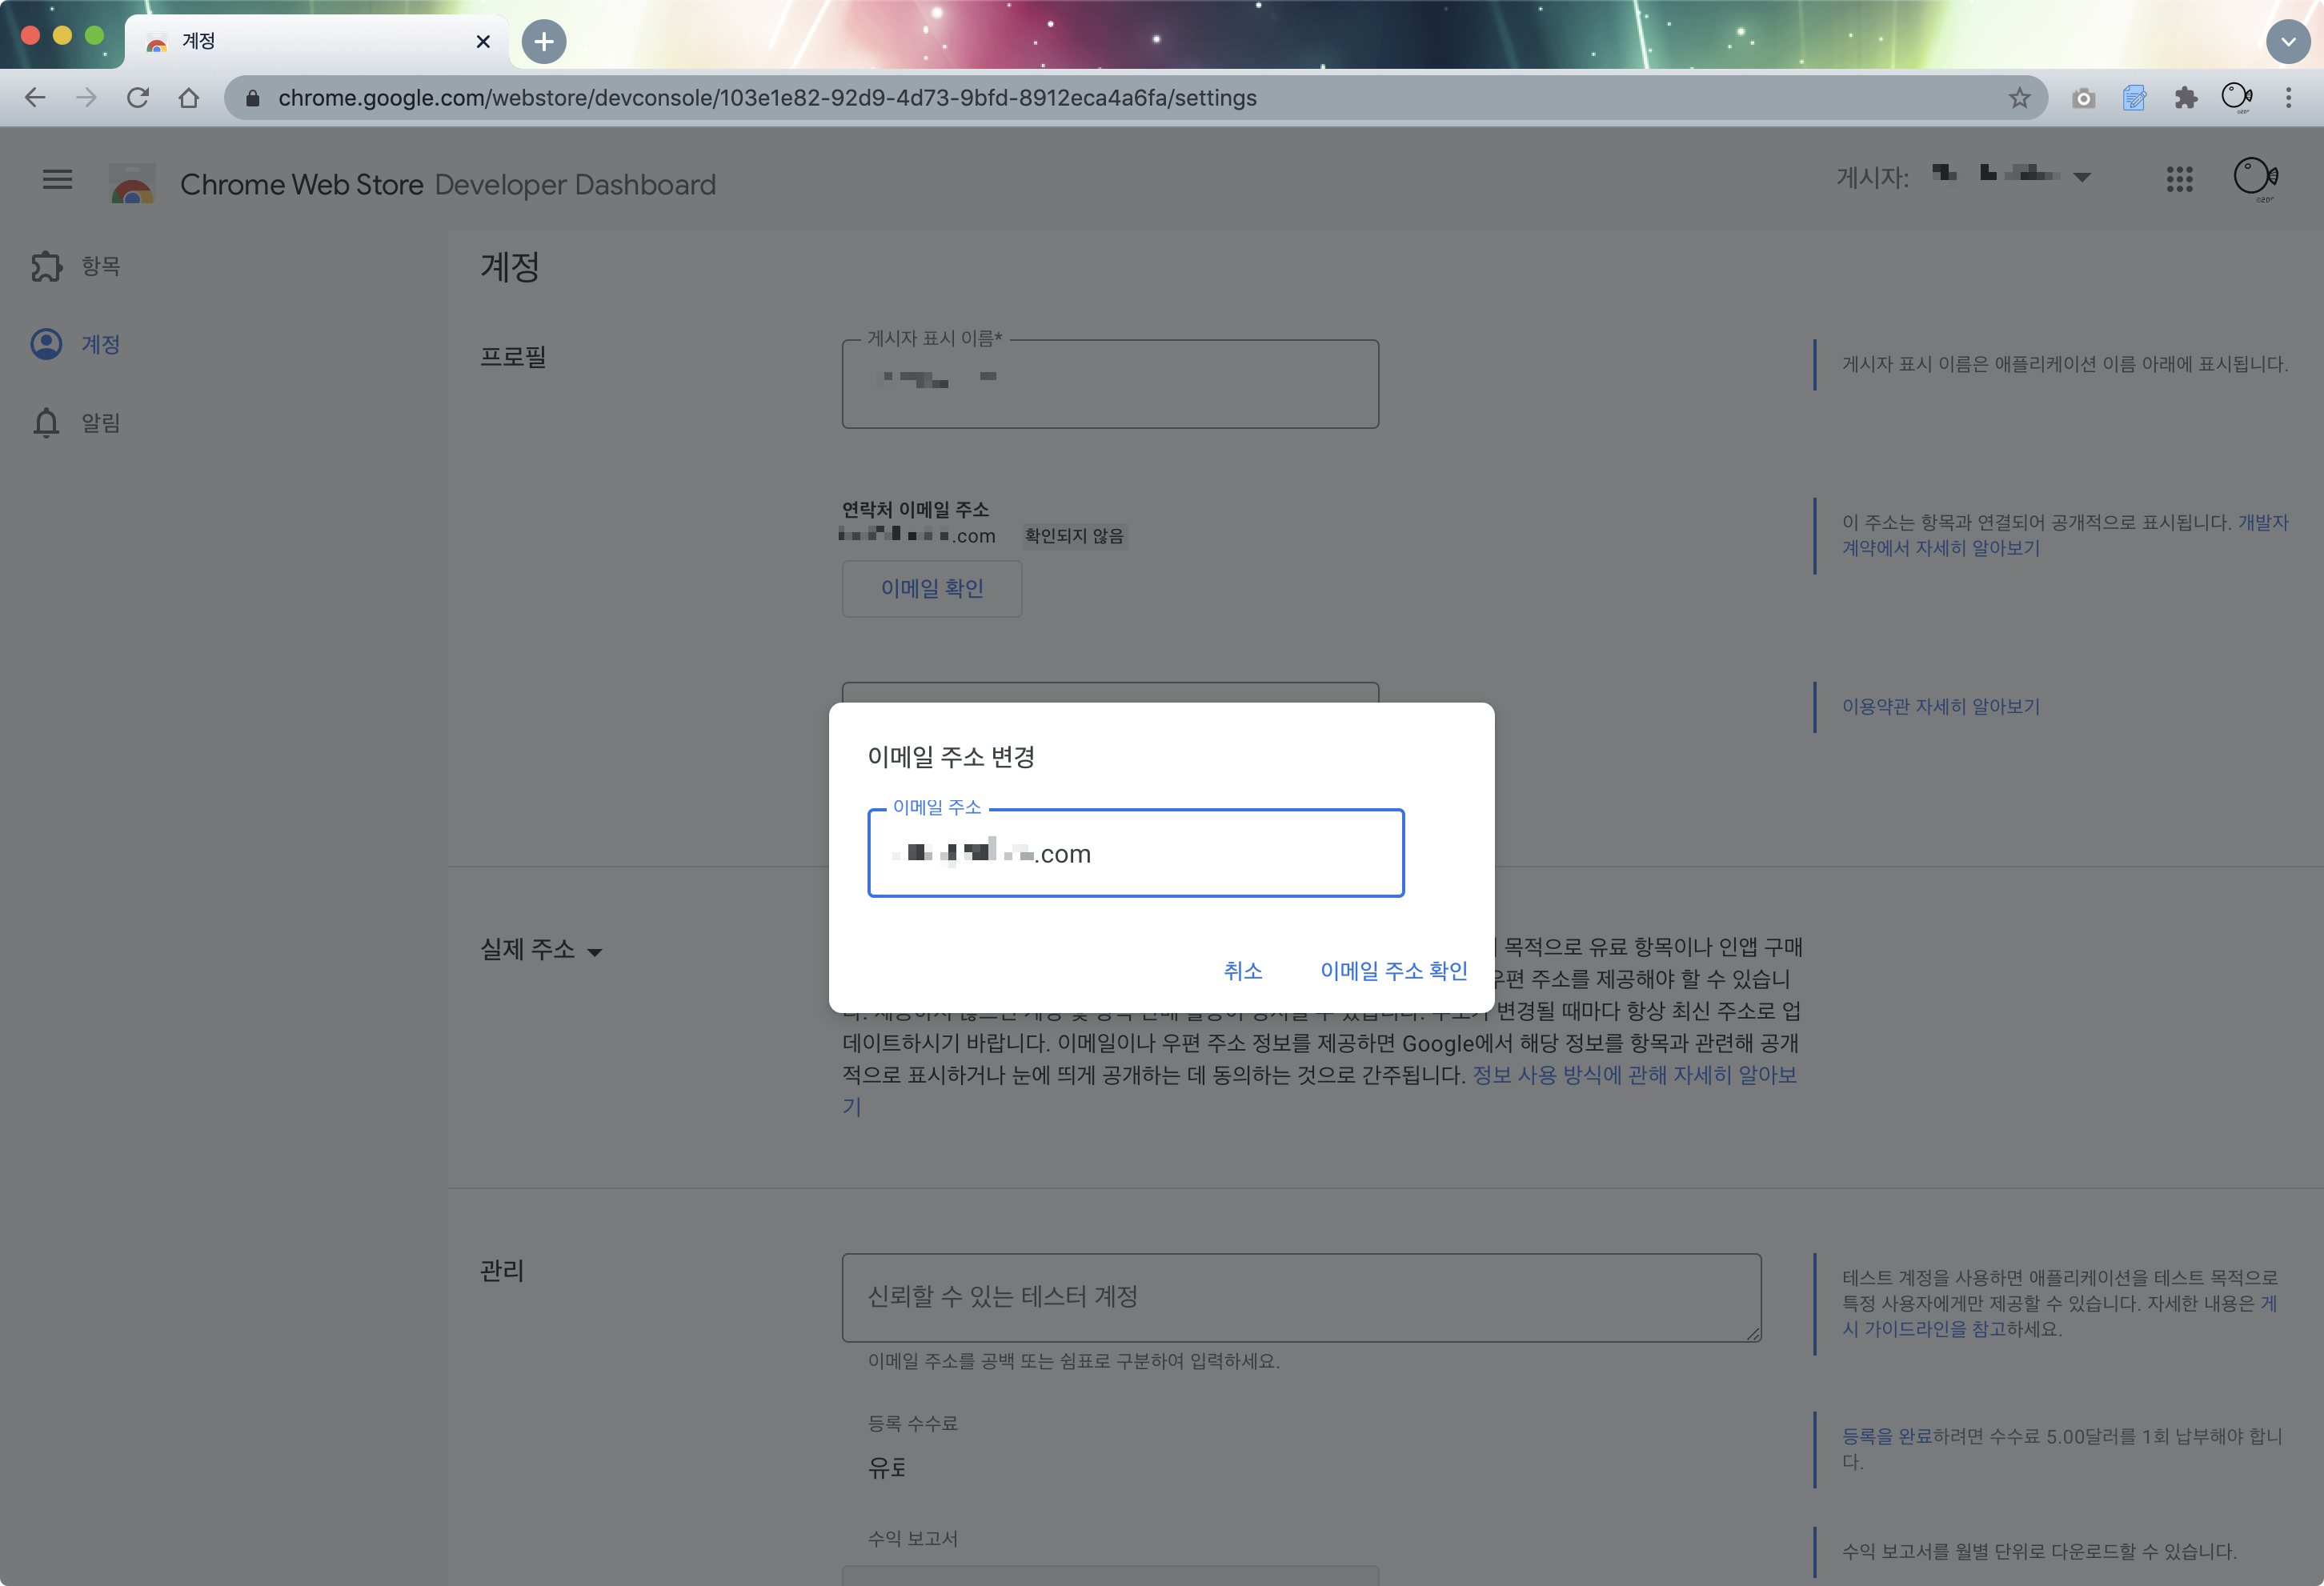Open the hamburger navigation menu
The width and height of the screenshot is (2324, 1586).
[57, 180]
